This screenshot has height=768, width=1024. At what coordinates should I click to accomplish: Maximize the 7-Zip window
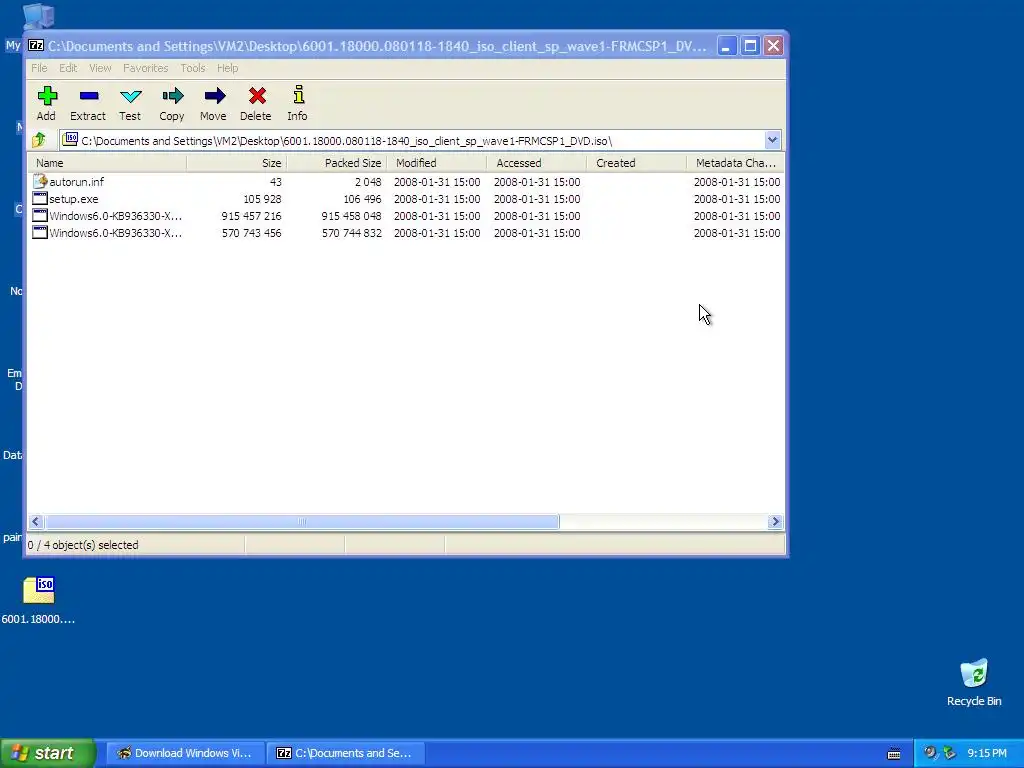pos(750,46)
